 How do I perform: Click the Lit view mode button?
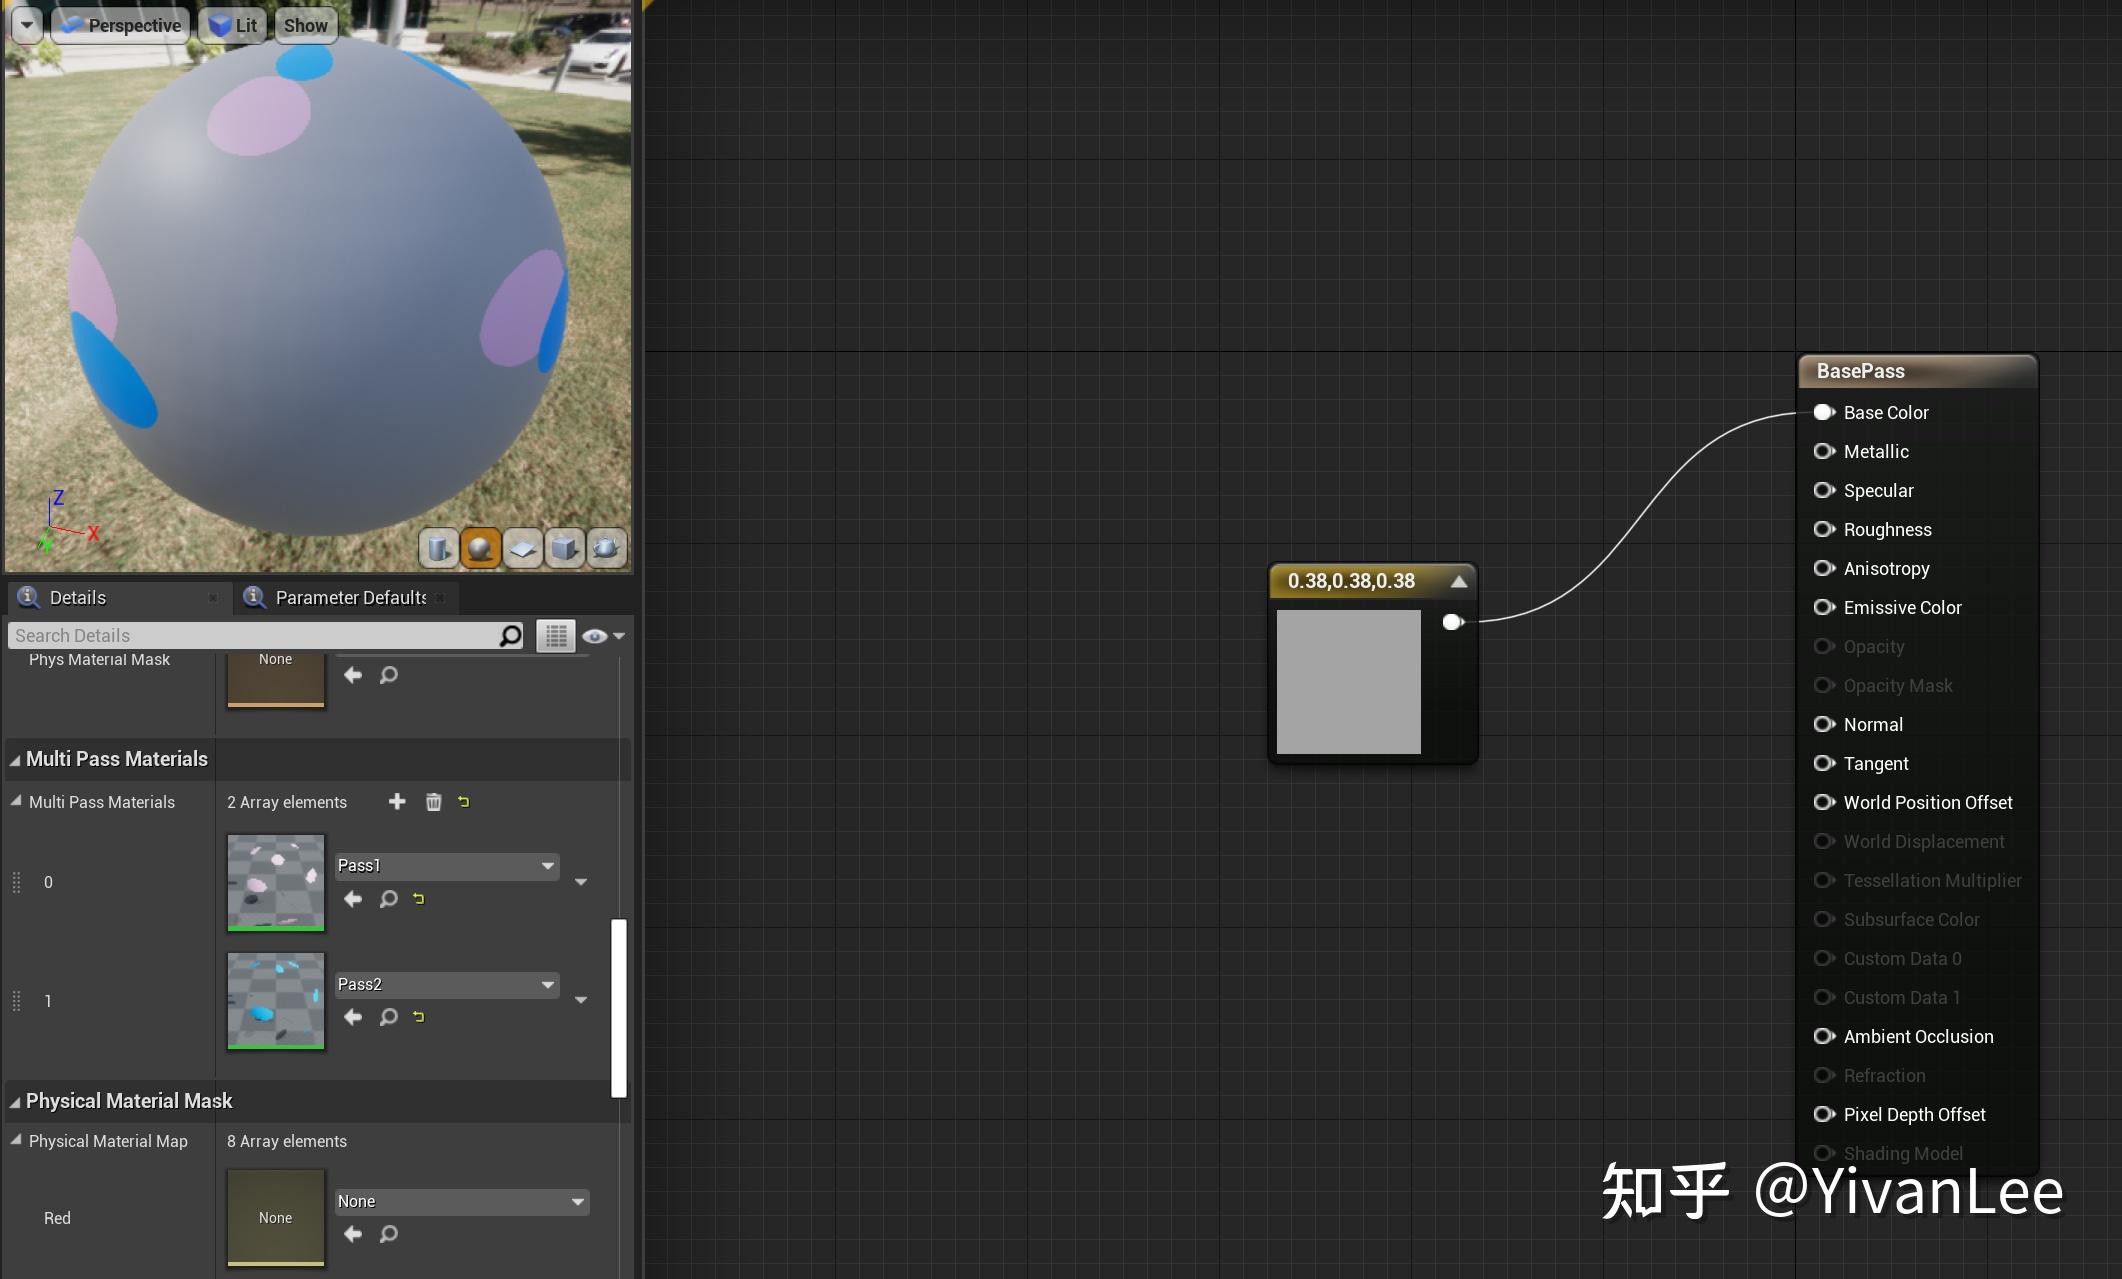pos(233,25)
